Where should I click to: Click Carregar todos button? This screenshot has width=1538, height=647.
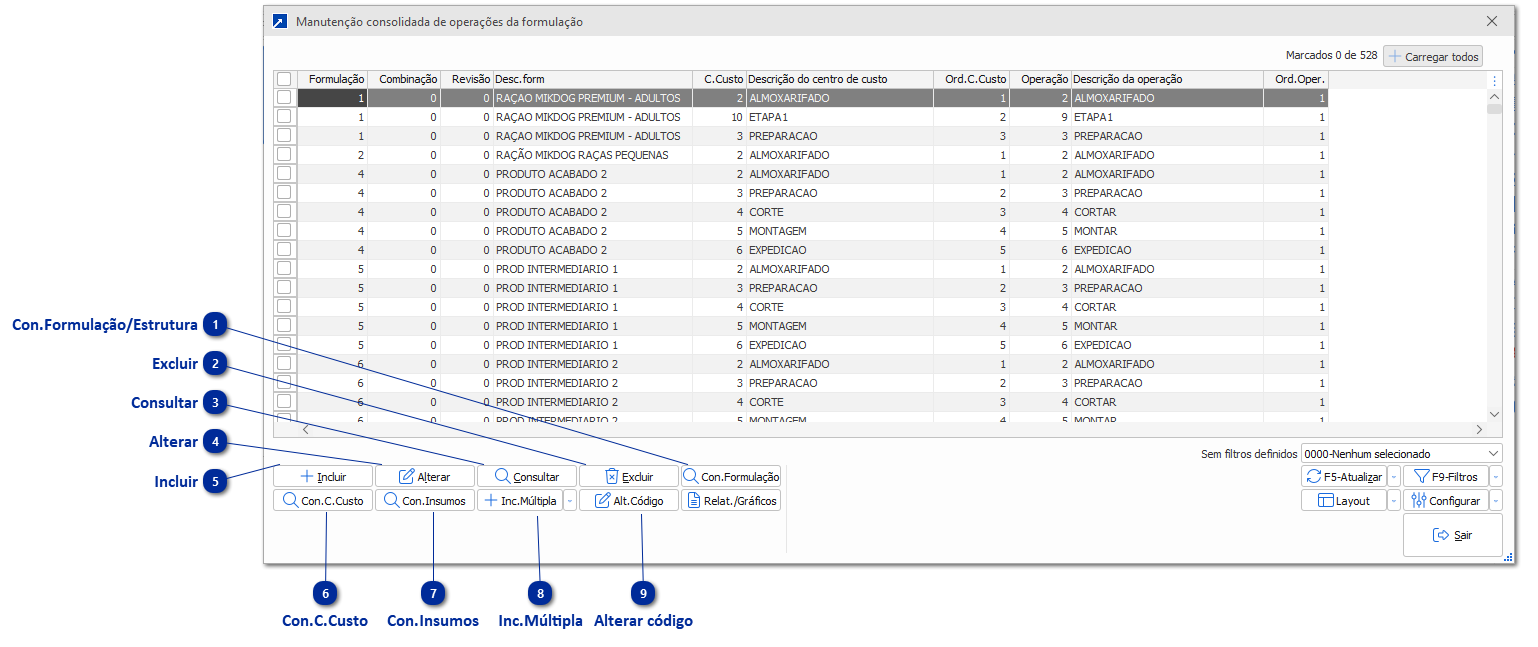(x=1432, y=57)
